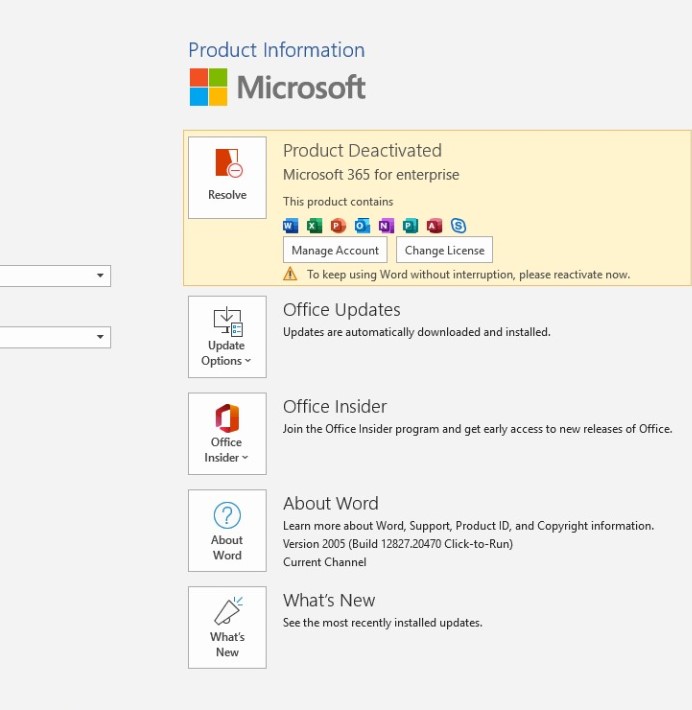The height and width of the screenshot is (710, 692).
Task: Open Manage Account
Action: coord(335,250)
